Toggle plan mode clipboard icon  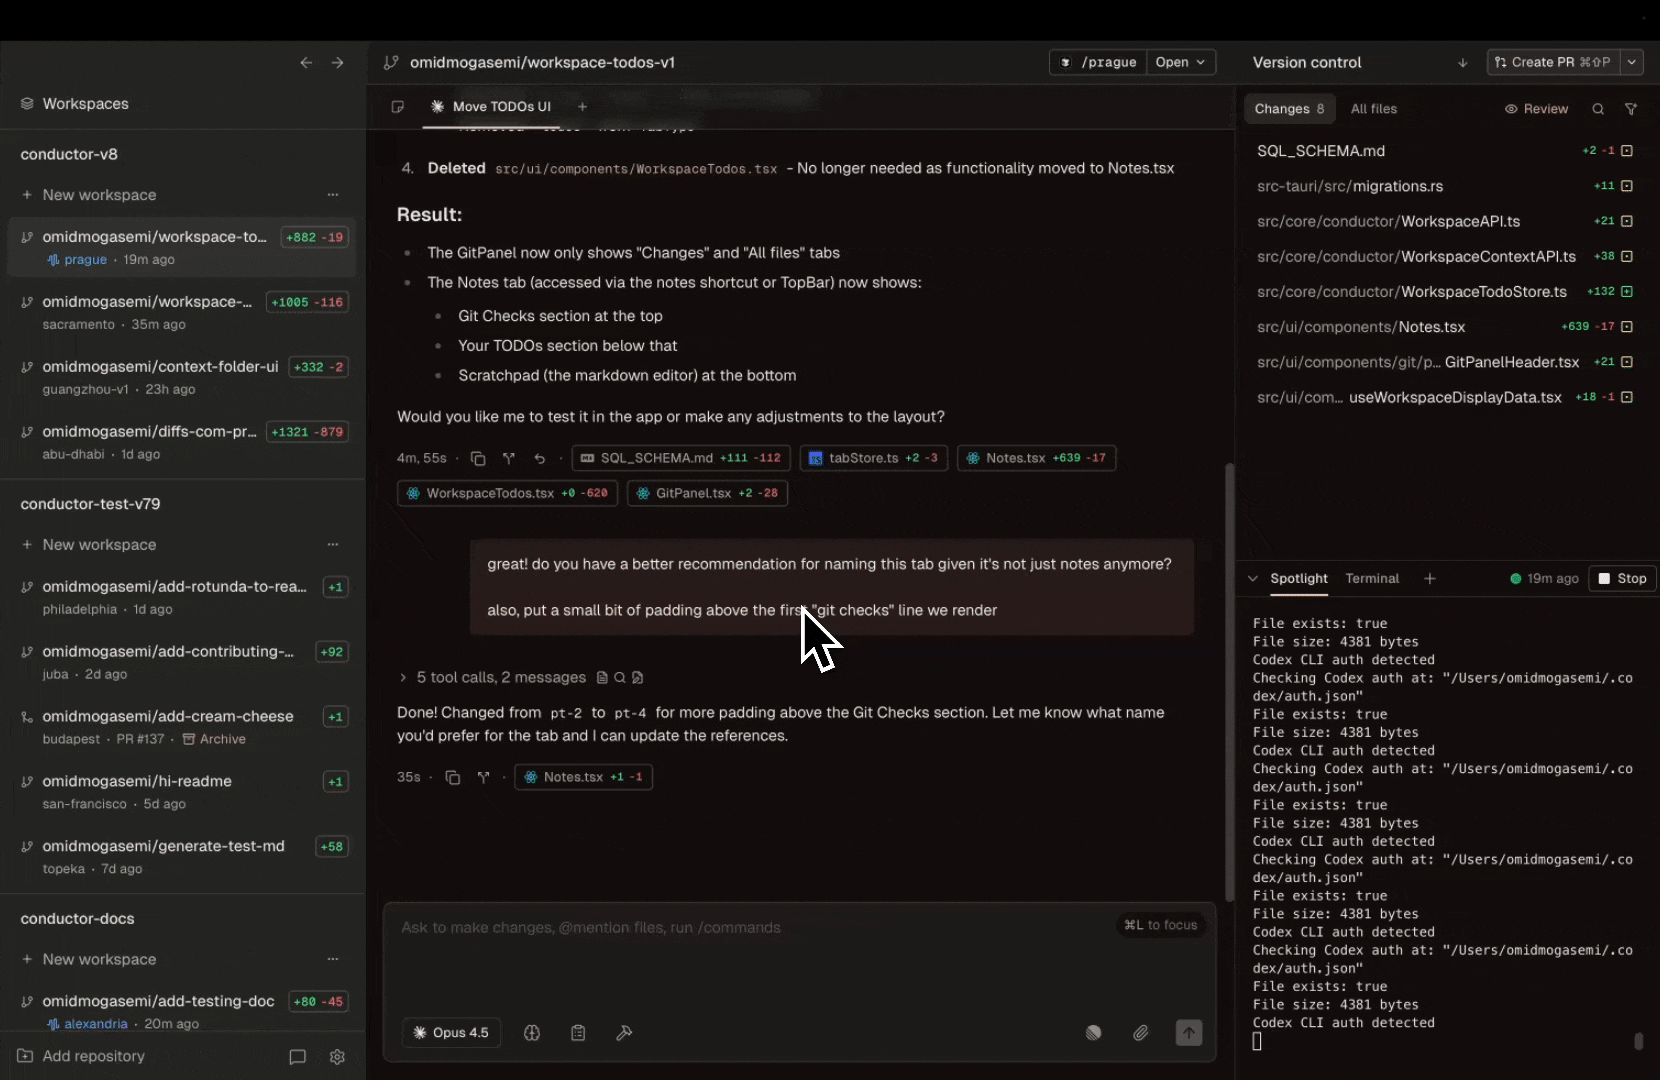tap(578, 1033)
